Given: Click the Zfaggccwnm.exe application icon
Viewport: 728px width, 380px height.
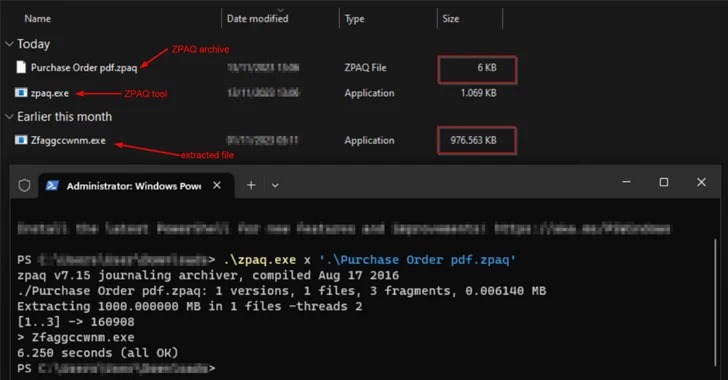Looking at the screenshot, I should 21,140.
